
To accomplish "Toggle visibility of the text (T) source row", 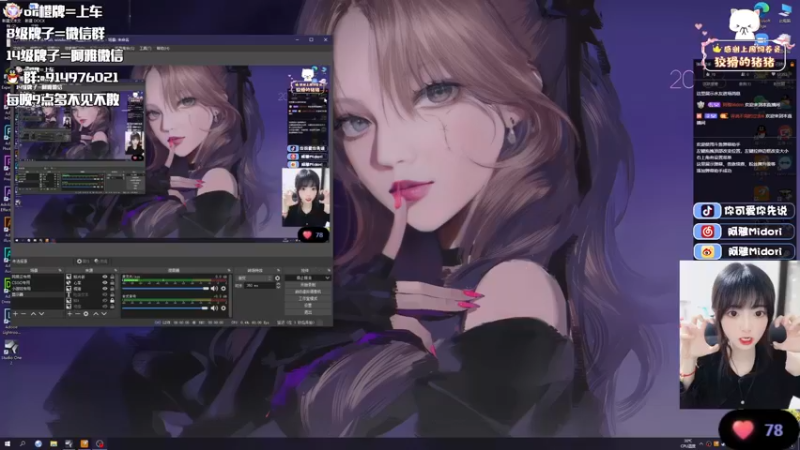I will 105,294.
